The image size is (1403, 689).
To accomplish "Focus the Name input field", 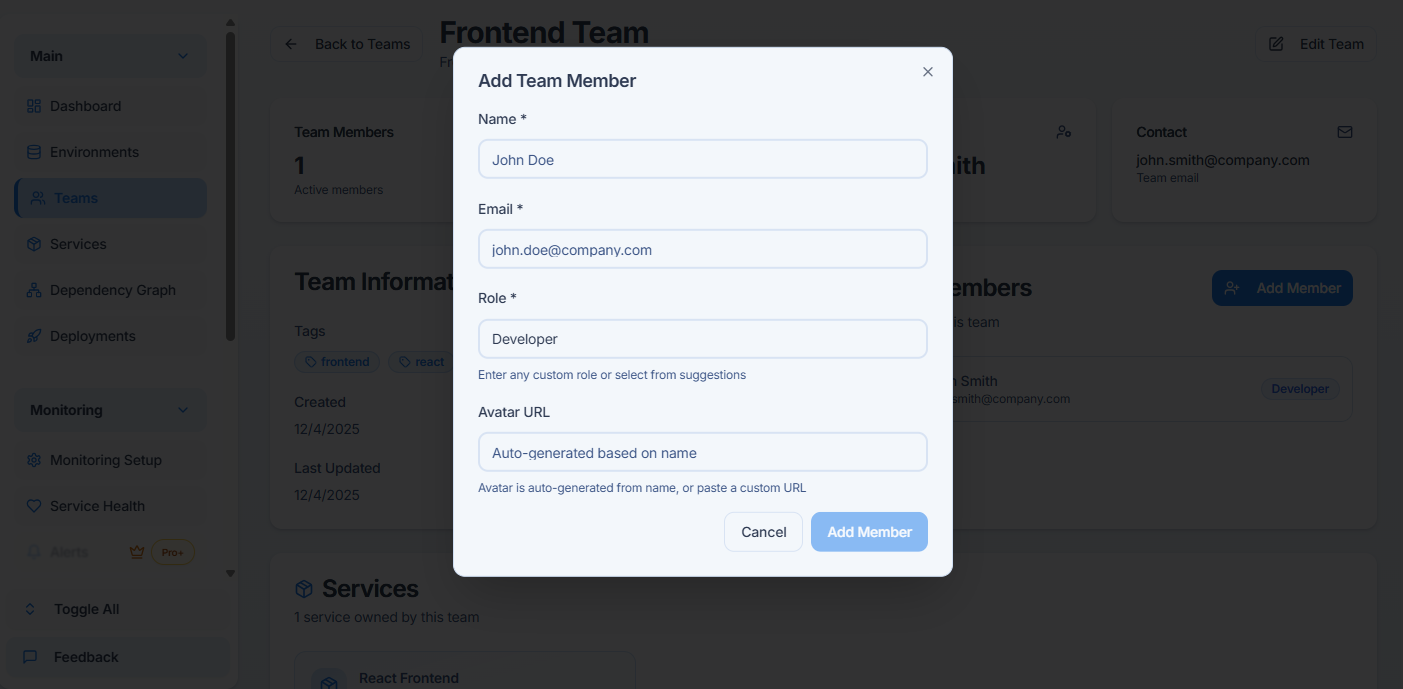I will (x=702, y=160).
